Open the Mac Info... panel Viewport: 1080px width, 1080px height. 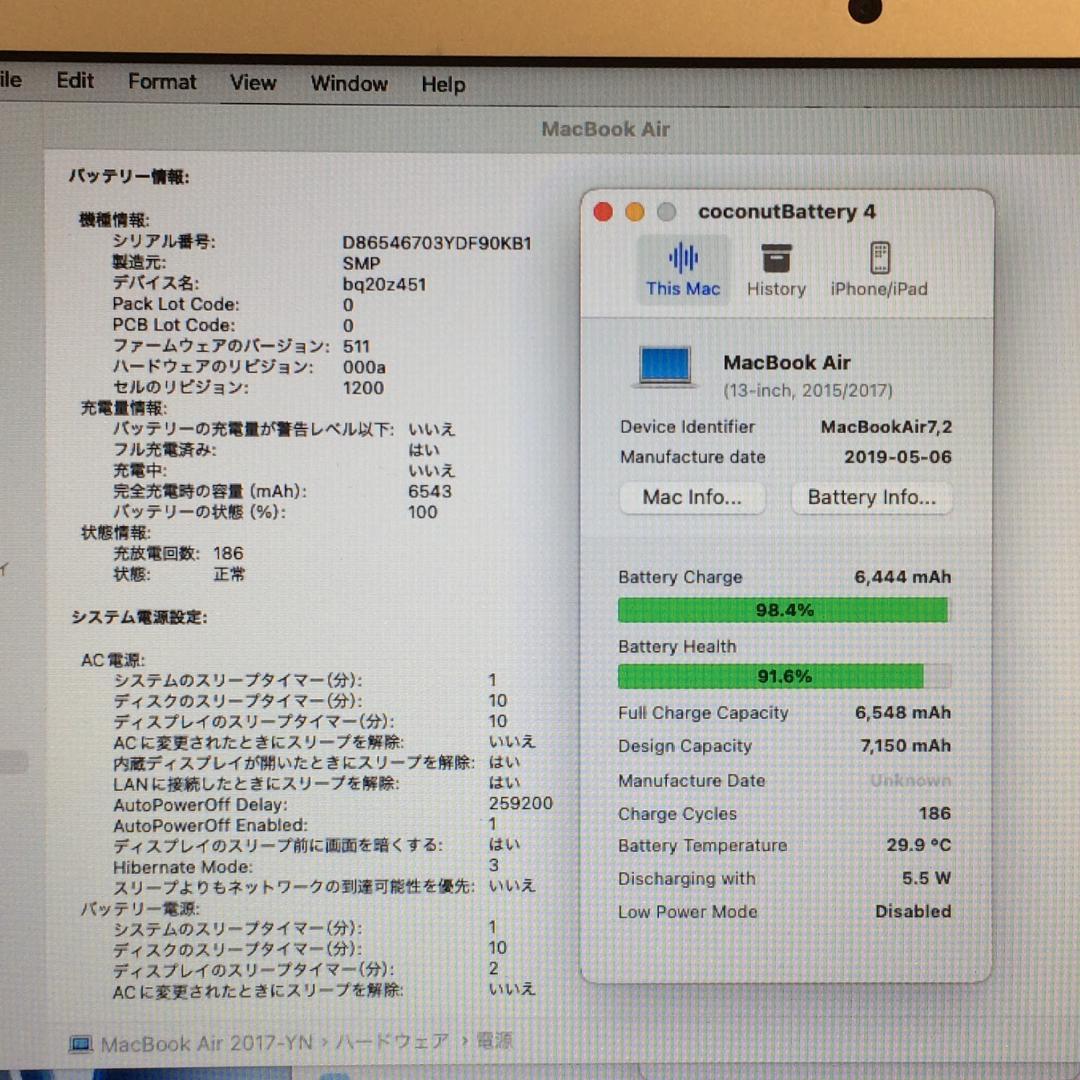point(692,497)
